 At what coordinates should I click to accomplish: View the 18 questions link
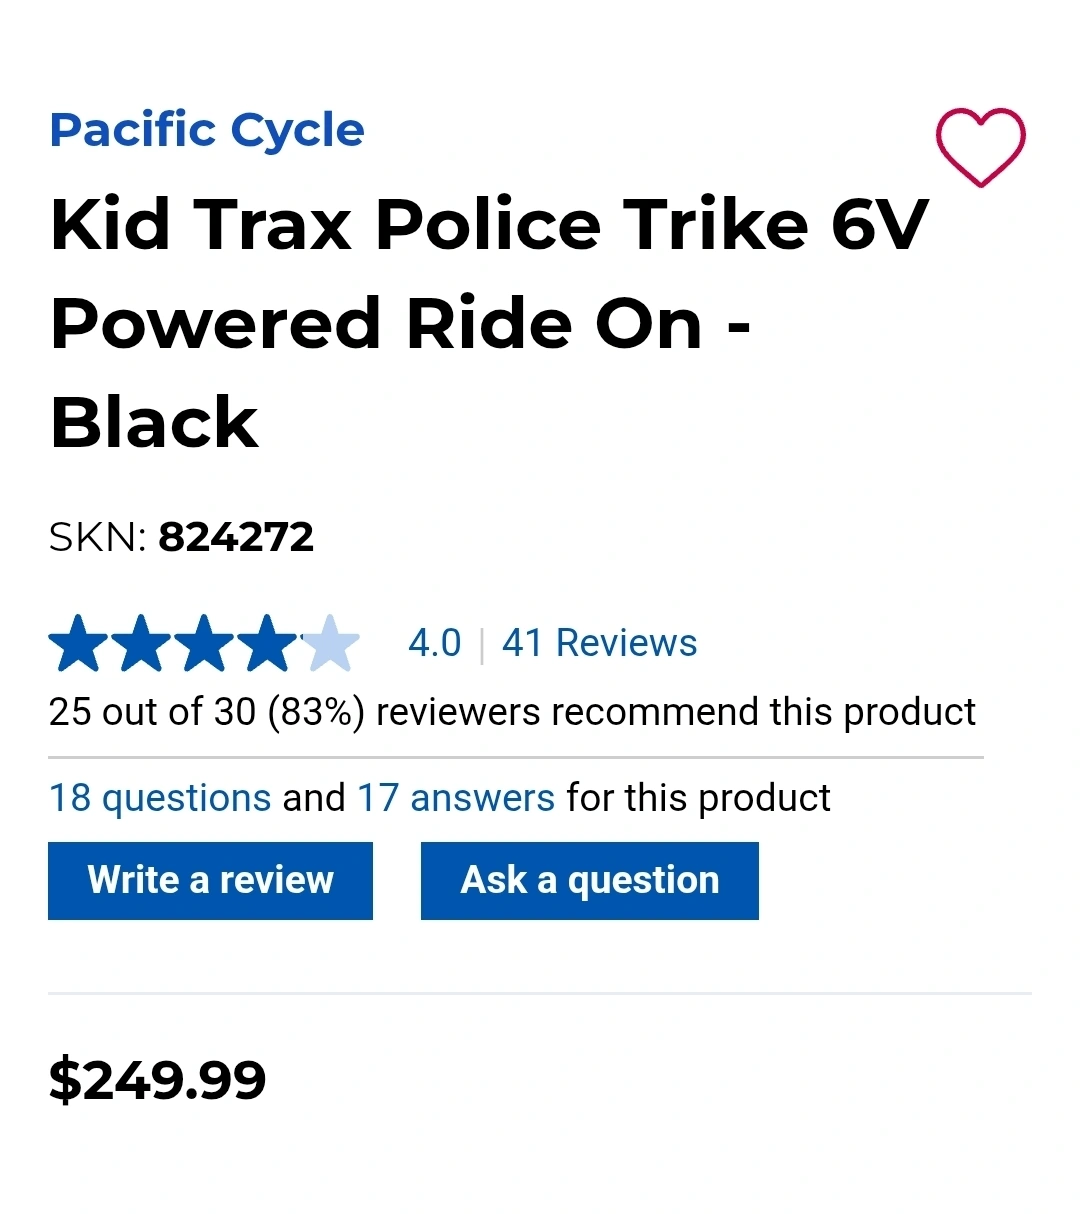pyautogui.click(x=160, y=798)
